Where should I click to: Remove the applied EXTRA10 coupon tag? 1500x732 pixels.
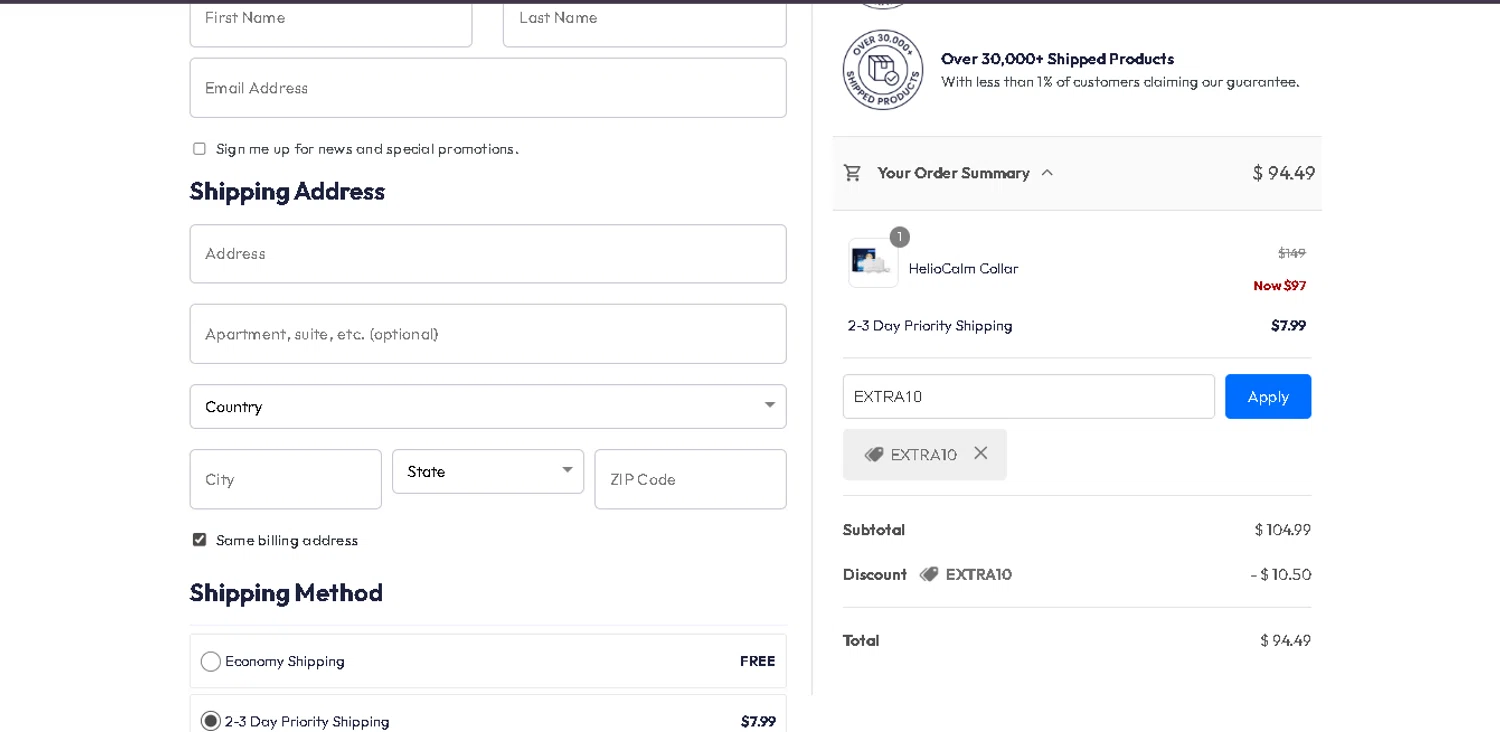(980, 453)
